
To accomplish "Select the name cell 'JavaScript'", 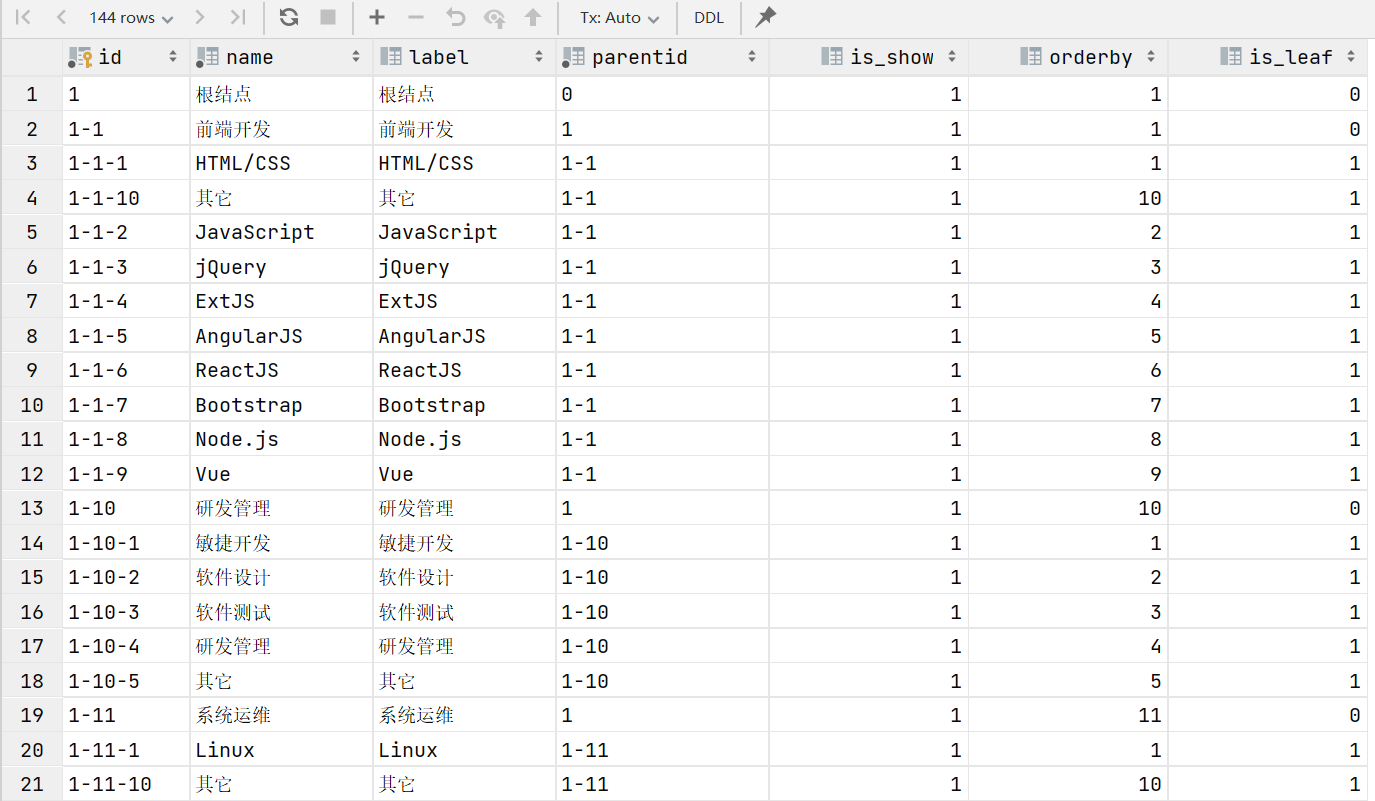I will 281,232.
